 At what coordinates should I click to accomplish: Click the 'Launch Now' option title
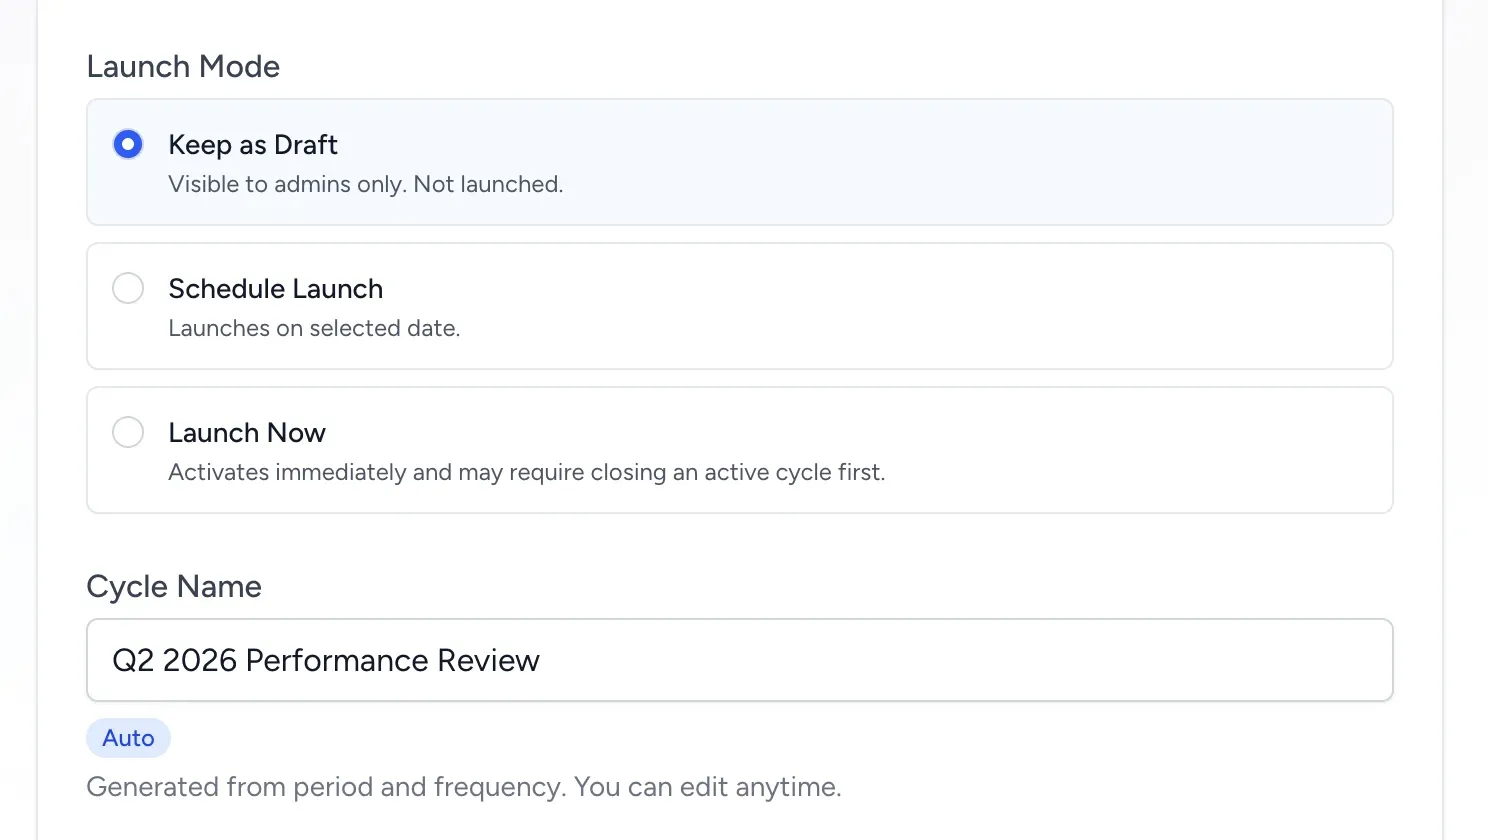click(x=247, y=432)
